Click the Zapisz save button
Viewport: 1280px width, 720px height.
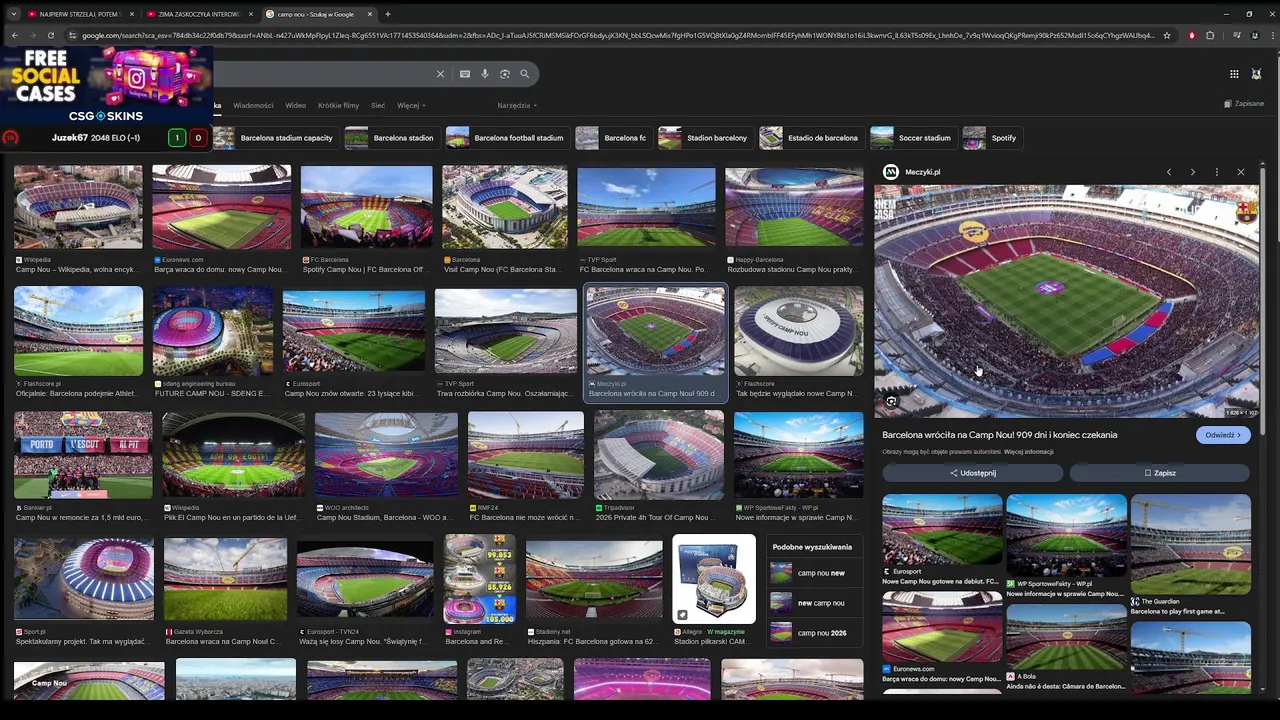(1160, 473)
